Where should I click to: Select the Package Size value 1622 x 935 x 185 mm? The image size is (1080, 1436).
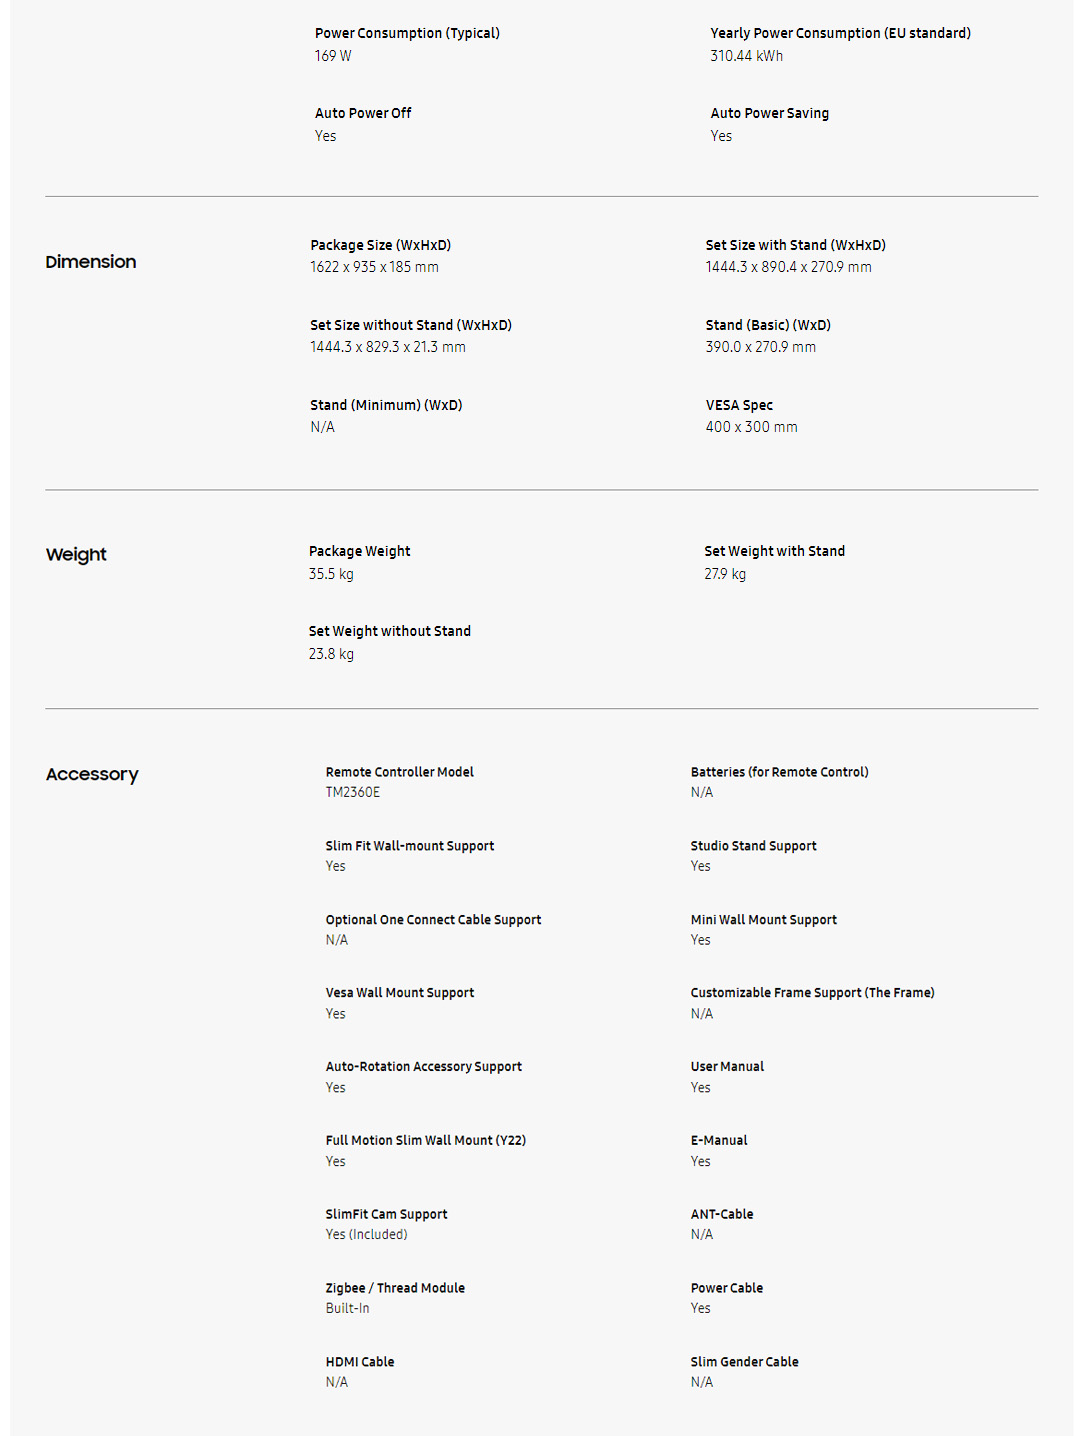[374, 267]
